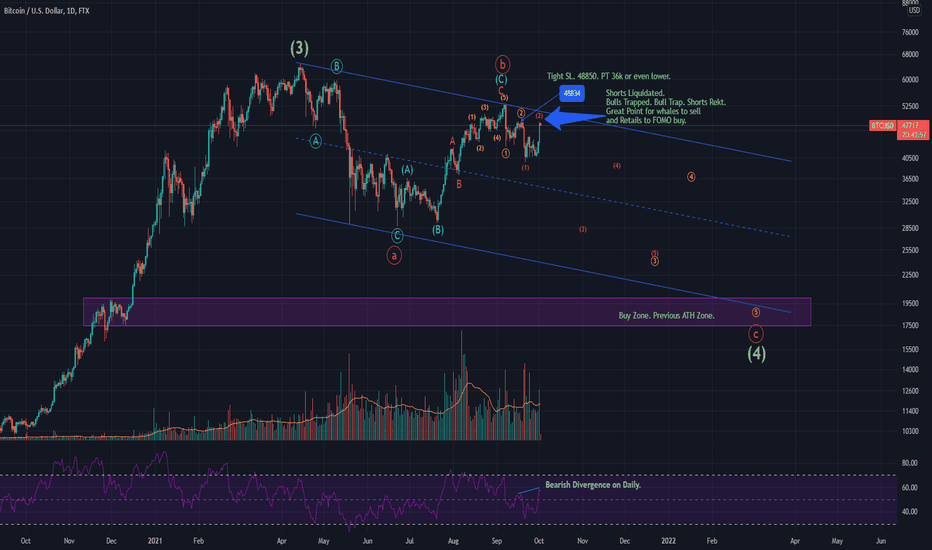Click the 52500 price axis label
This screenshot has width=932, height=550.
[x=910, y=106]
